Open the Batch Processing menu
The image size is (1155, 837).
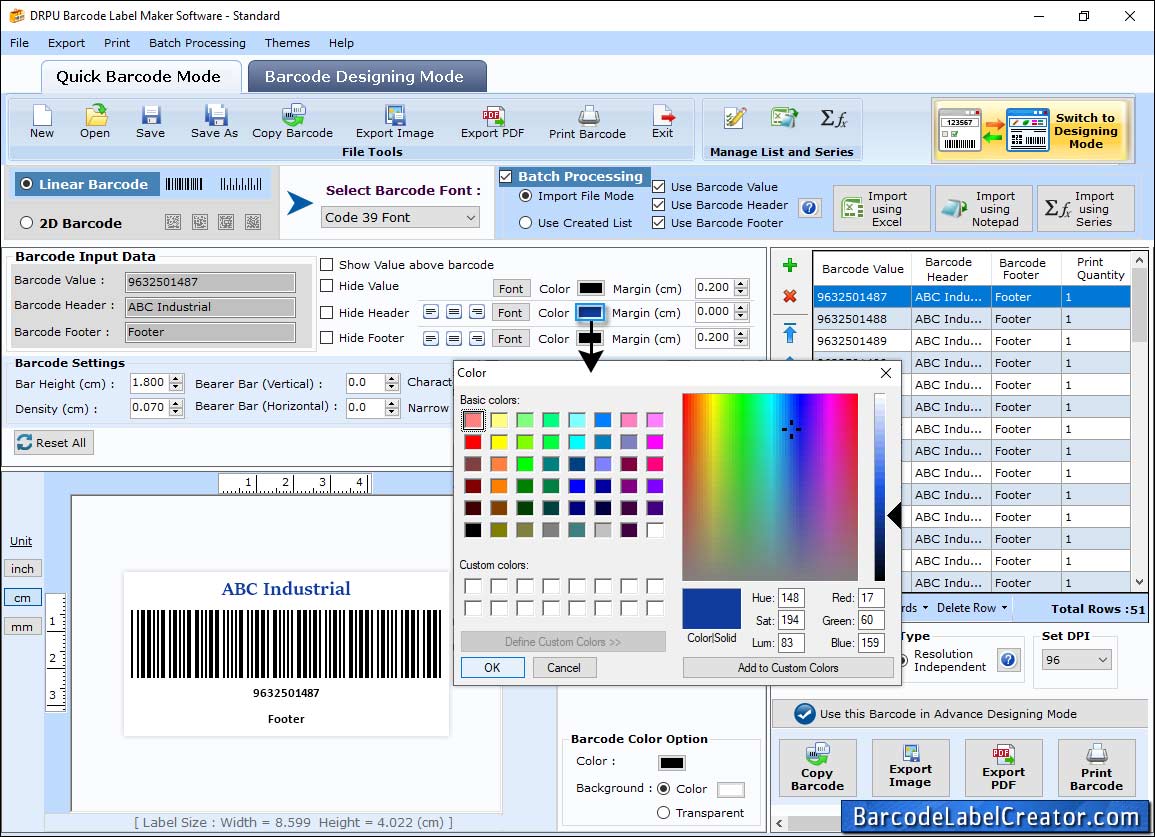pos(197,43)
